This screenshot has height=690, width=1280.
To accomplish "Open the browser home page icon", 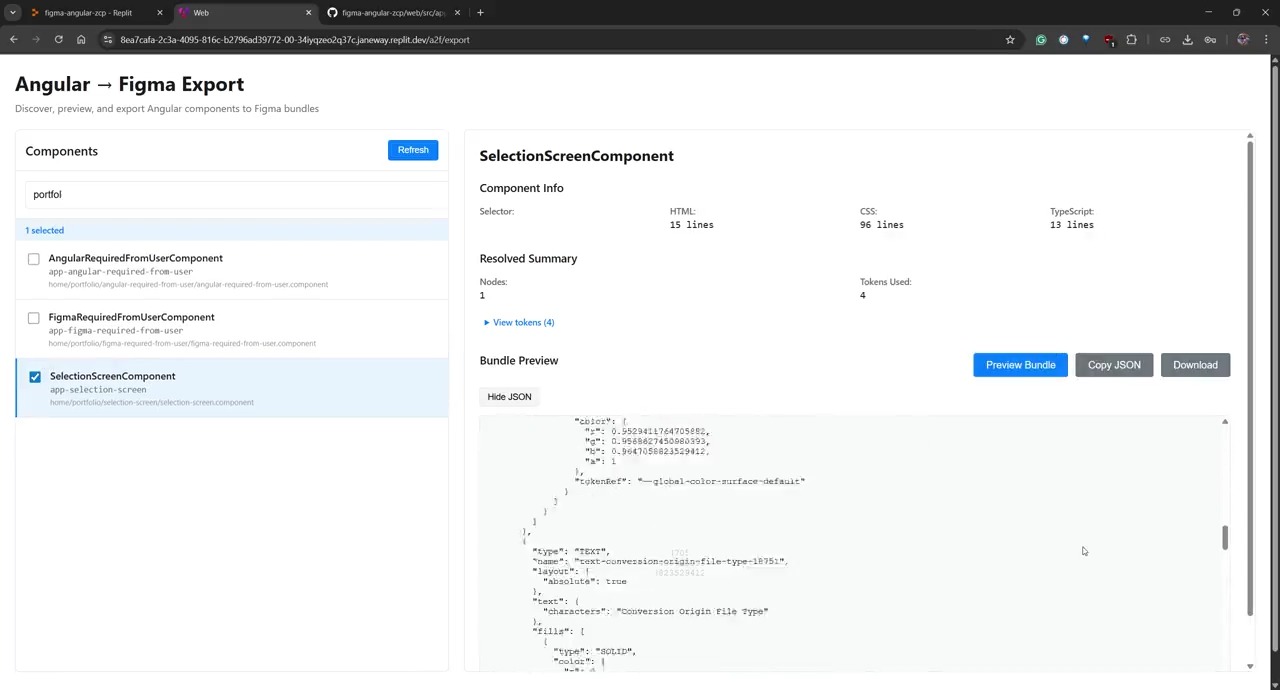I will coord(81,40).
